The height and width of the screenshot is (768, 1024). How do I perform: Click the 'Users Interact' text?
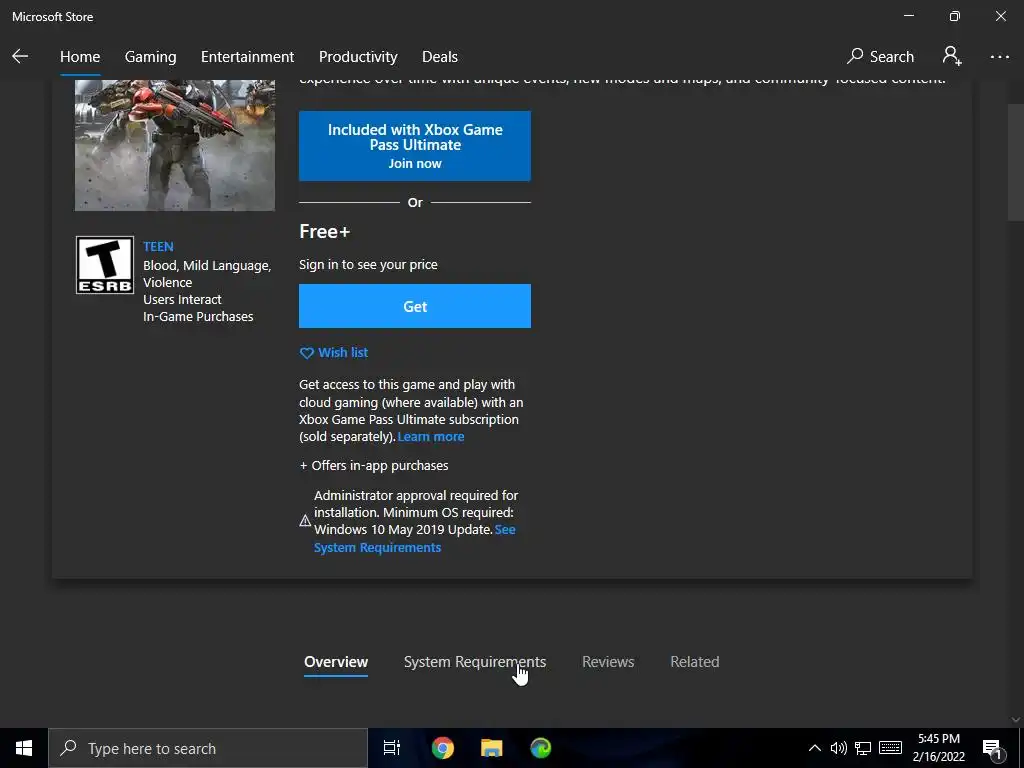click(182, 300)
